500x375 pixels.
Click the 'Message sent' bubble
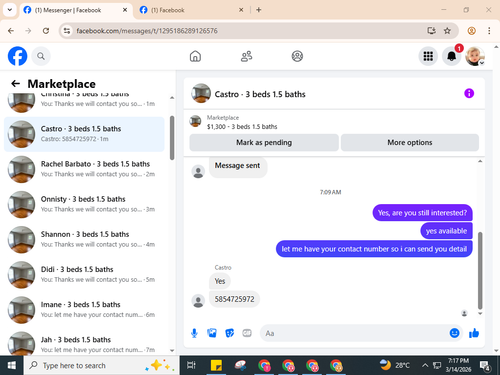point(237,166)
